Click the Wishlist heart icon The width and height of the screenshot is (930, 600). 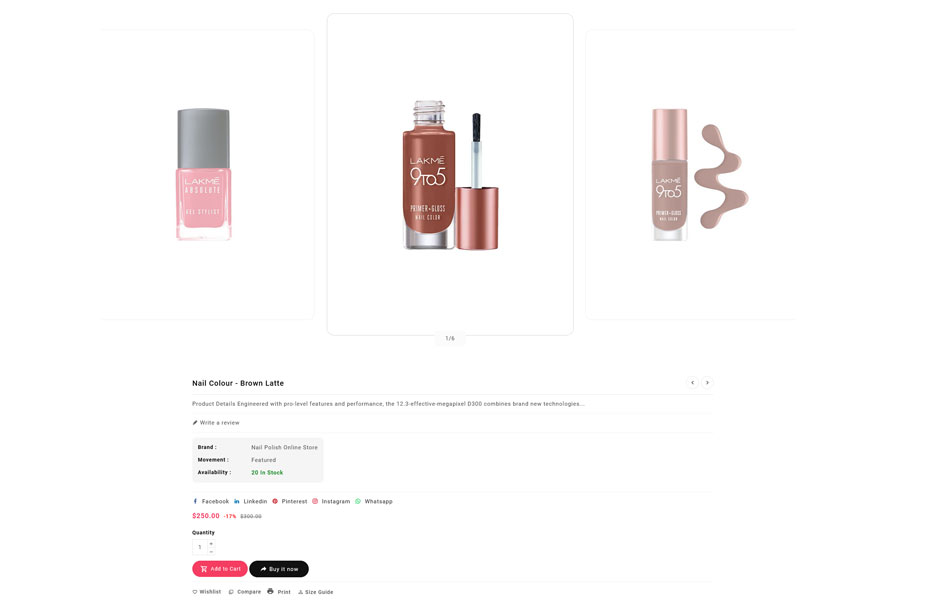point(195,592)
